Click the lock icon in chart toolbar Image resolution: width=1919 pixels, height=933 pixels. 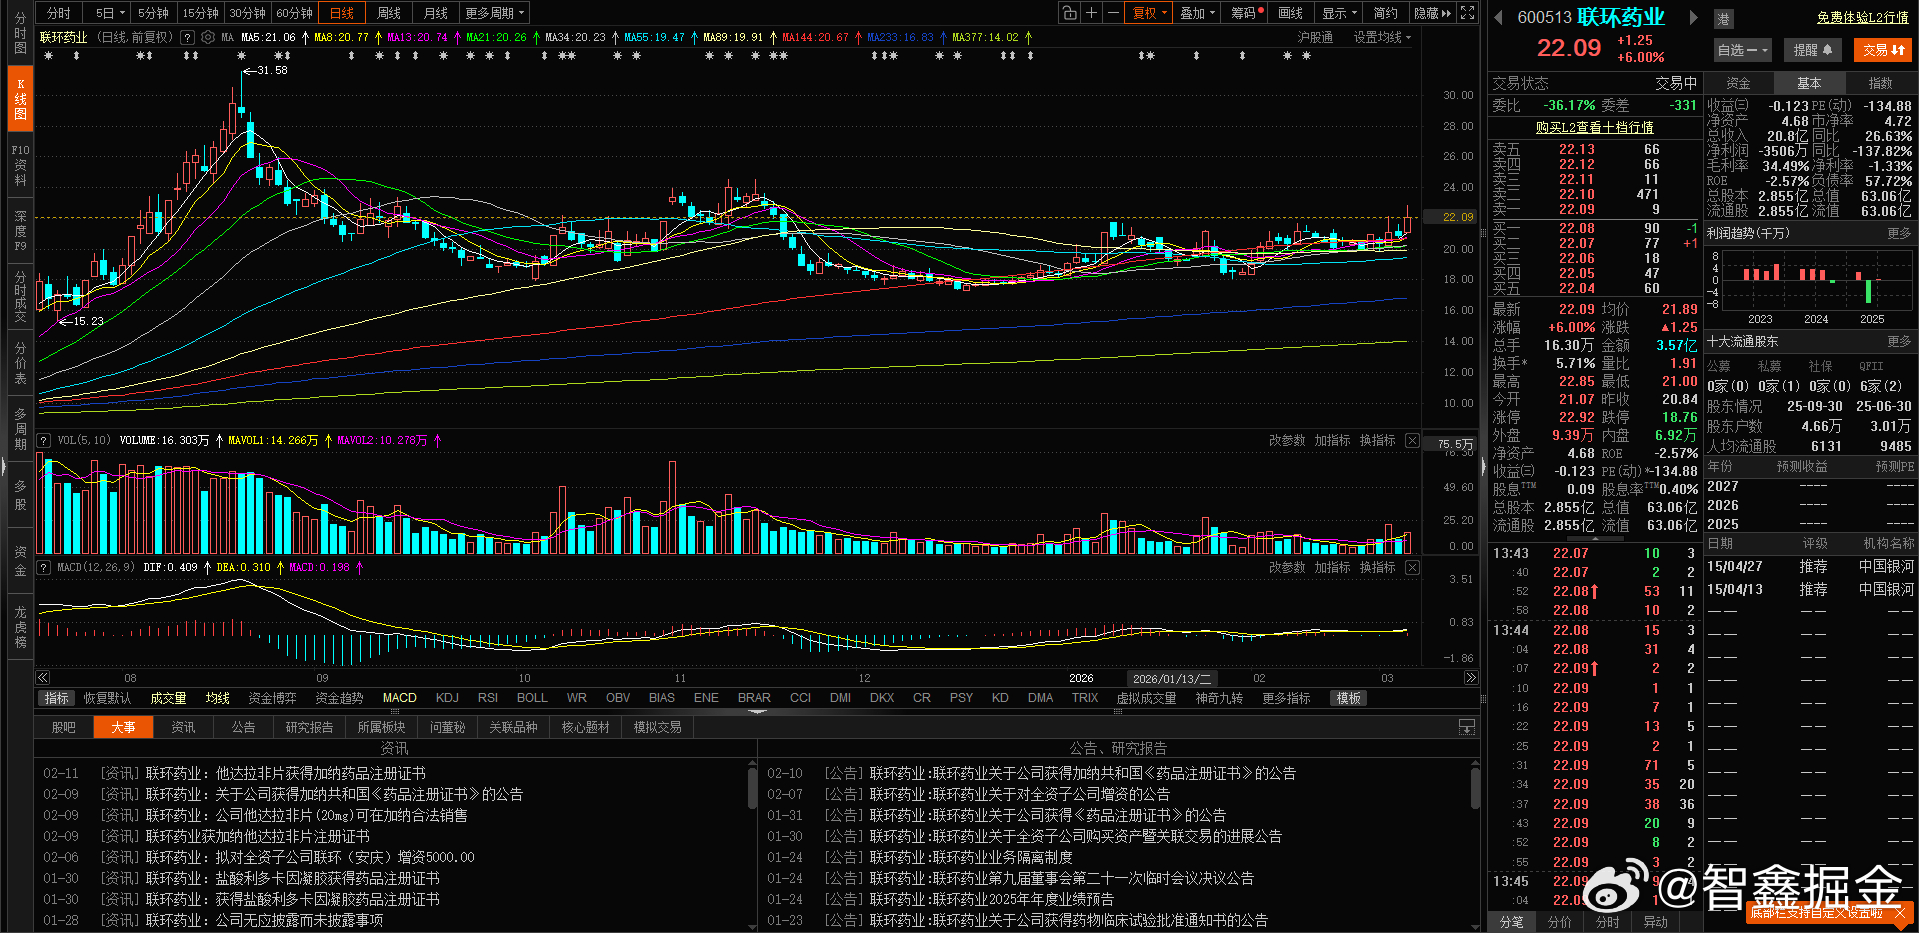[1070, 13]
